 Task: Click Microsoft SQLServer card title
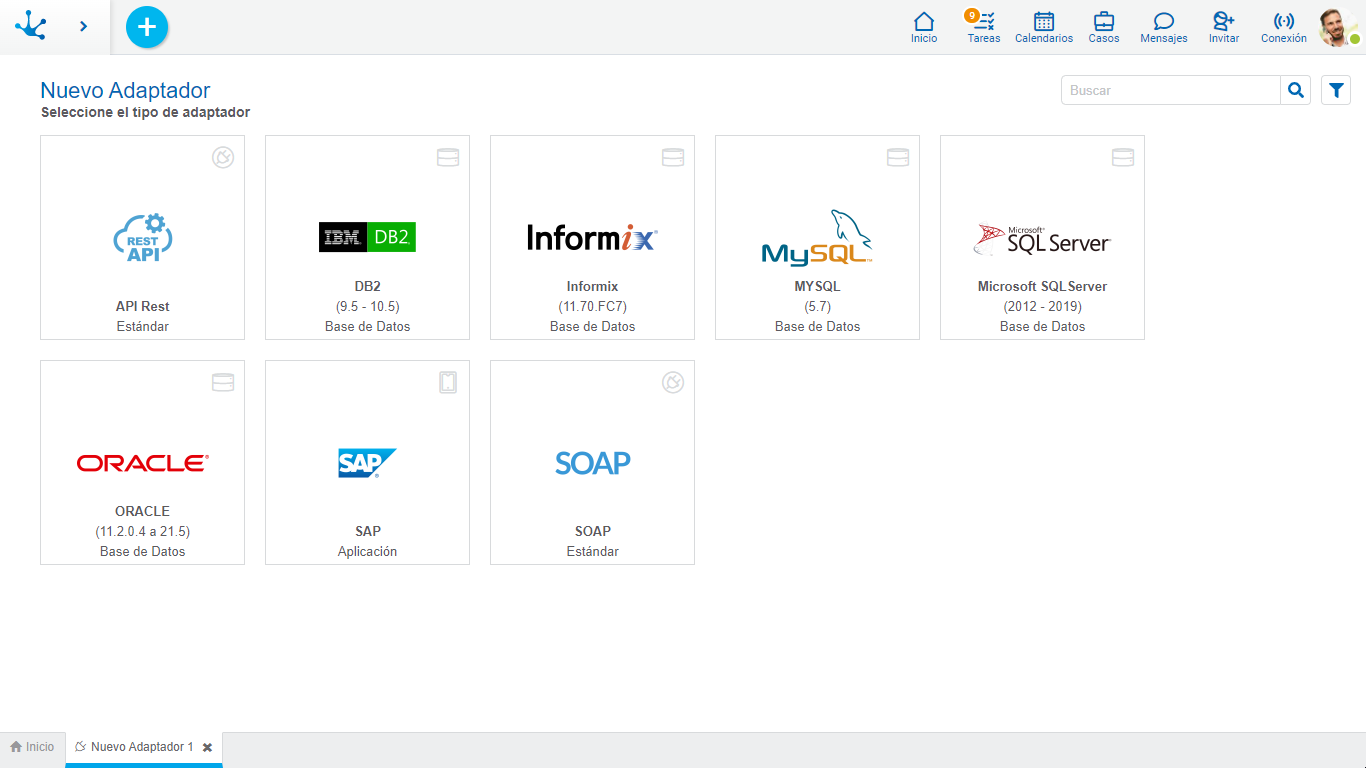click(x=1042, y=286)
